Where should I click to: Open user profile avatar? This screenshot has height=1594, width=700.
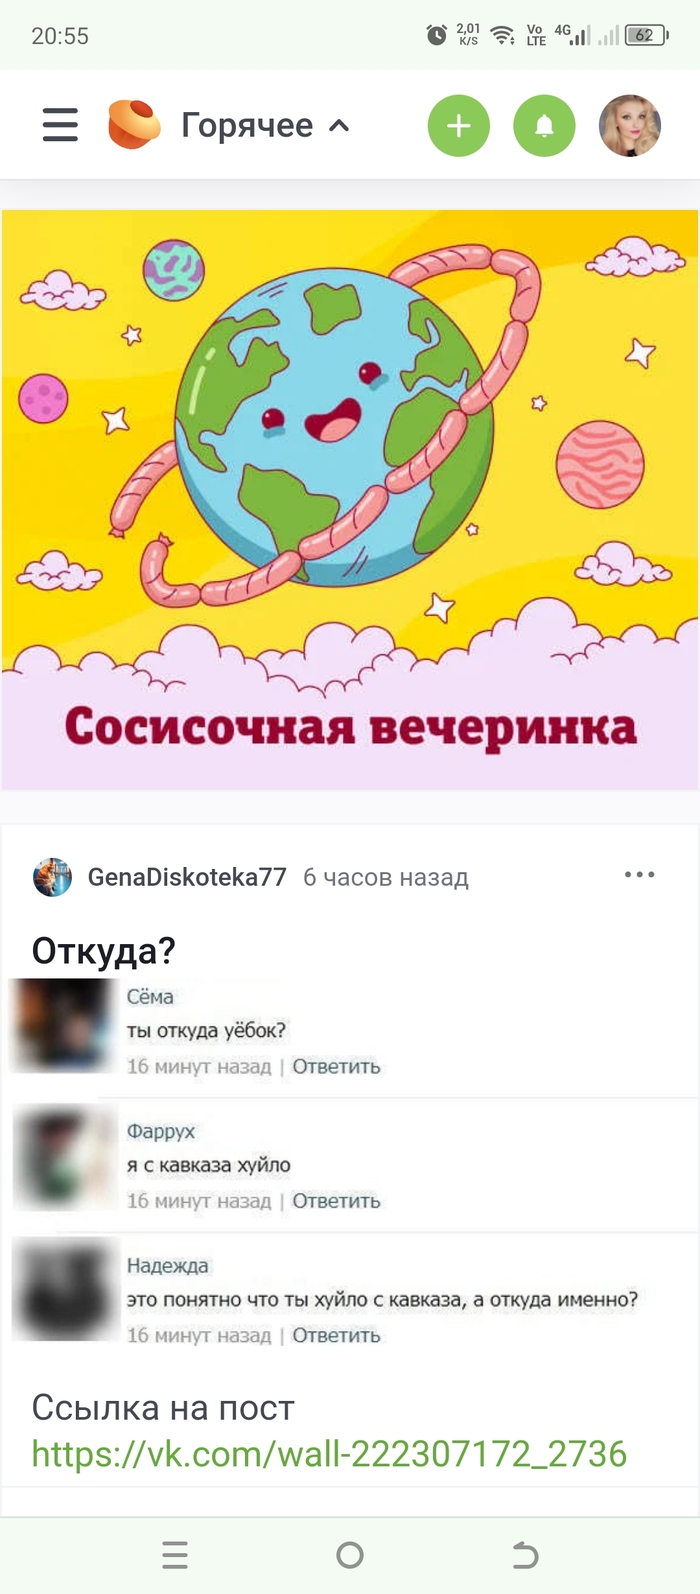click(x=630, y=125)
